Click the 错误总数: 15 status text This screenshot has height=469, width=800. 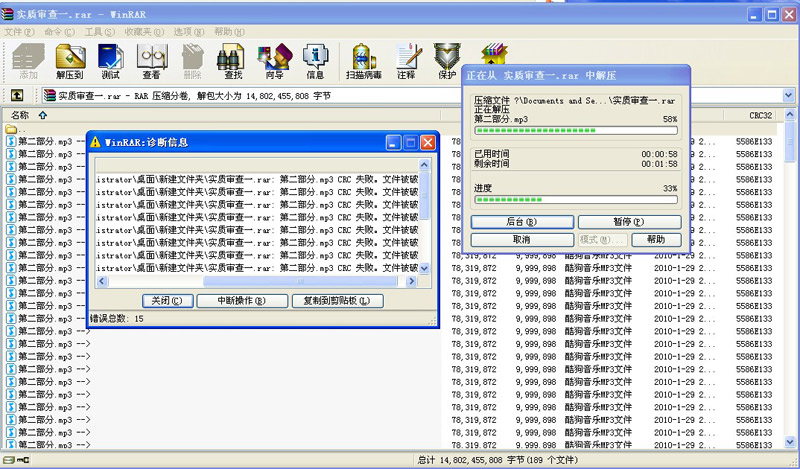point(117,319)
